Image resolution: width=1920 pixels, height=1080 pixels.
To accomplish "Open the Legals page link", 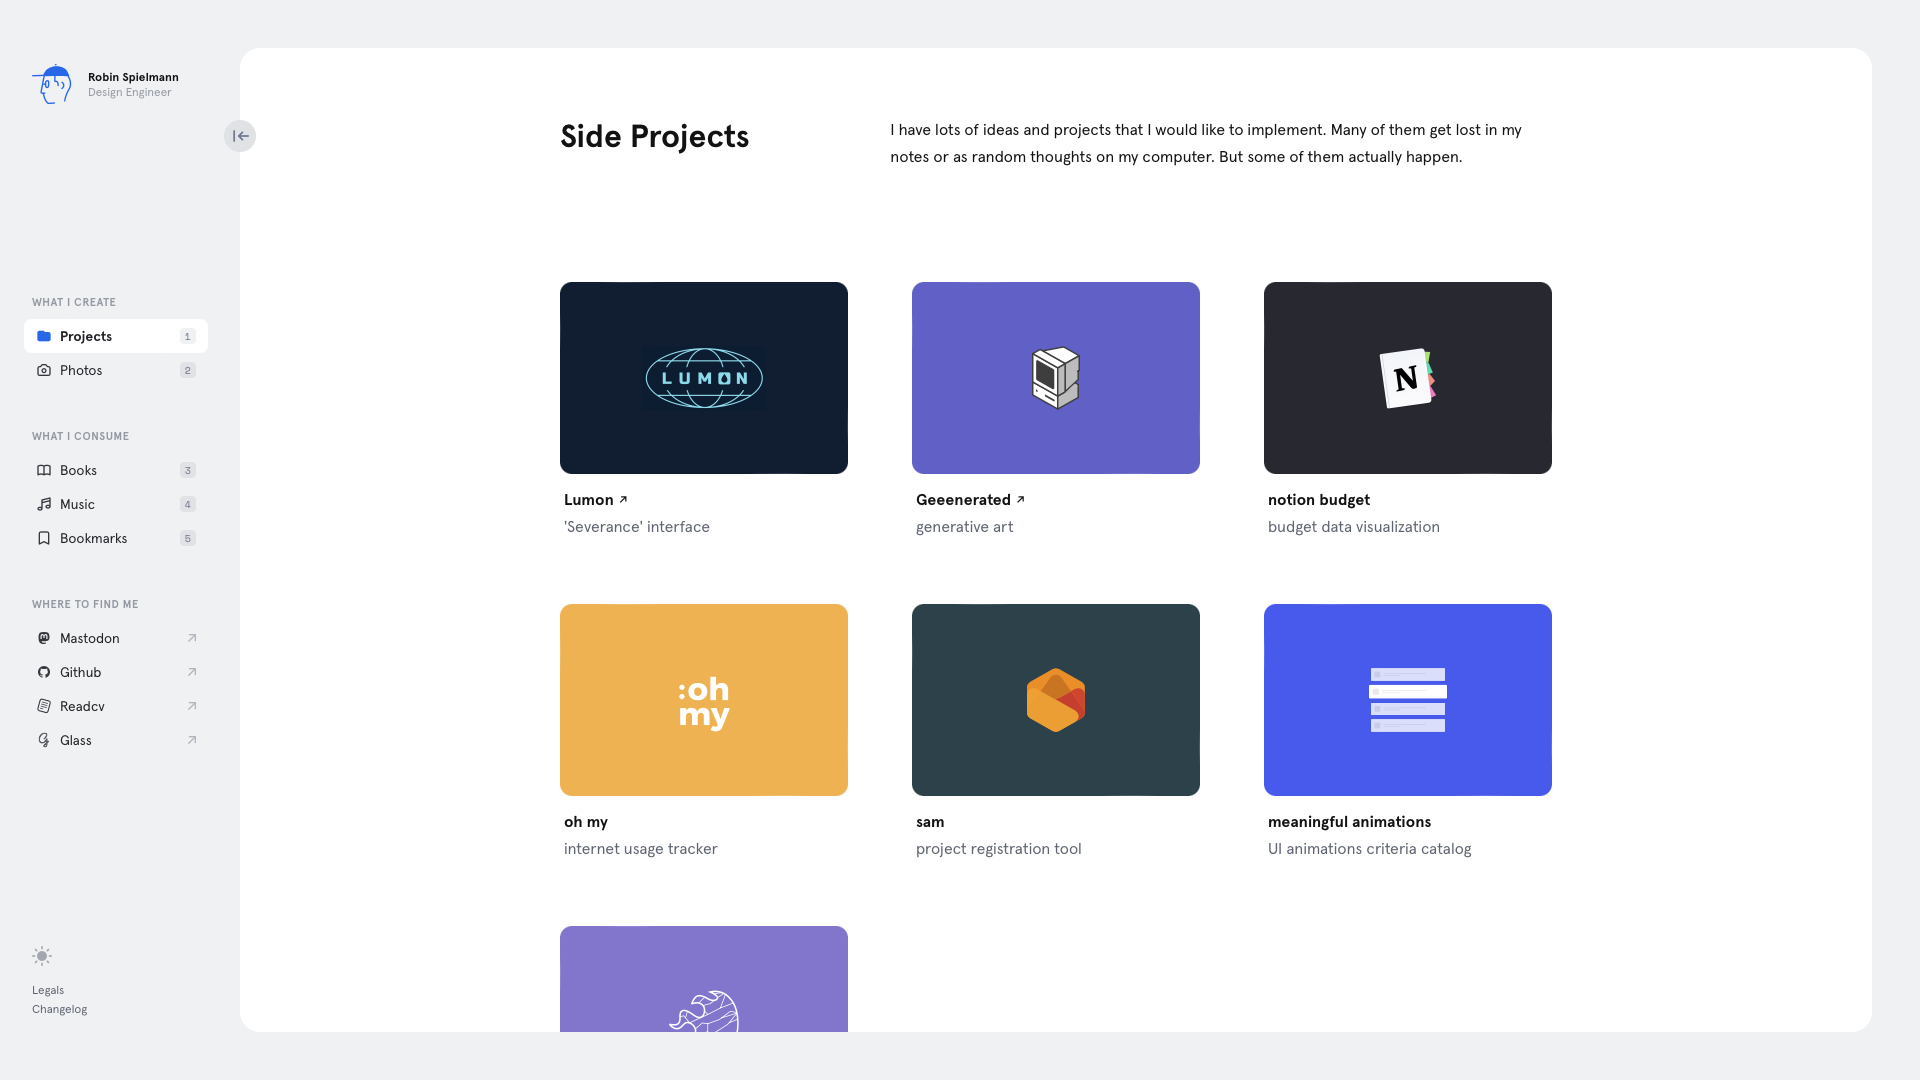I will pos(48,990).
